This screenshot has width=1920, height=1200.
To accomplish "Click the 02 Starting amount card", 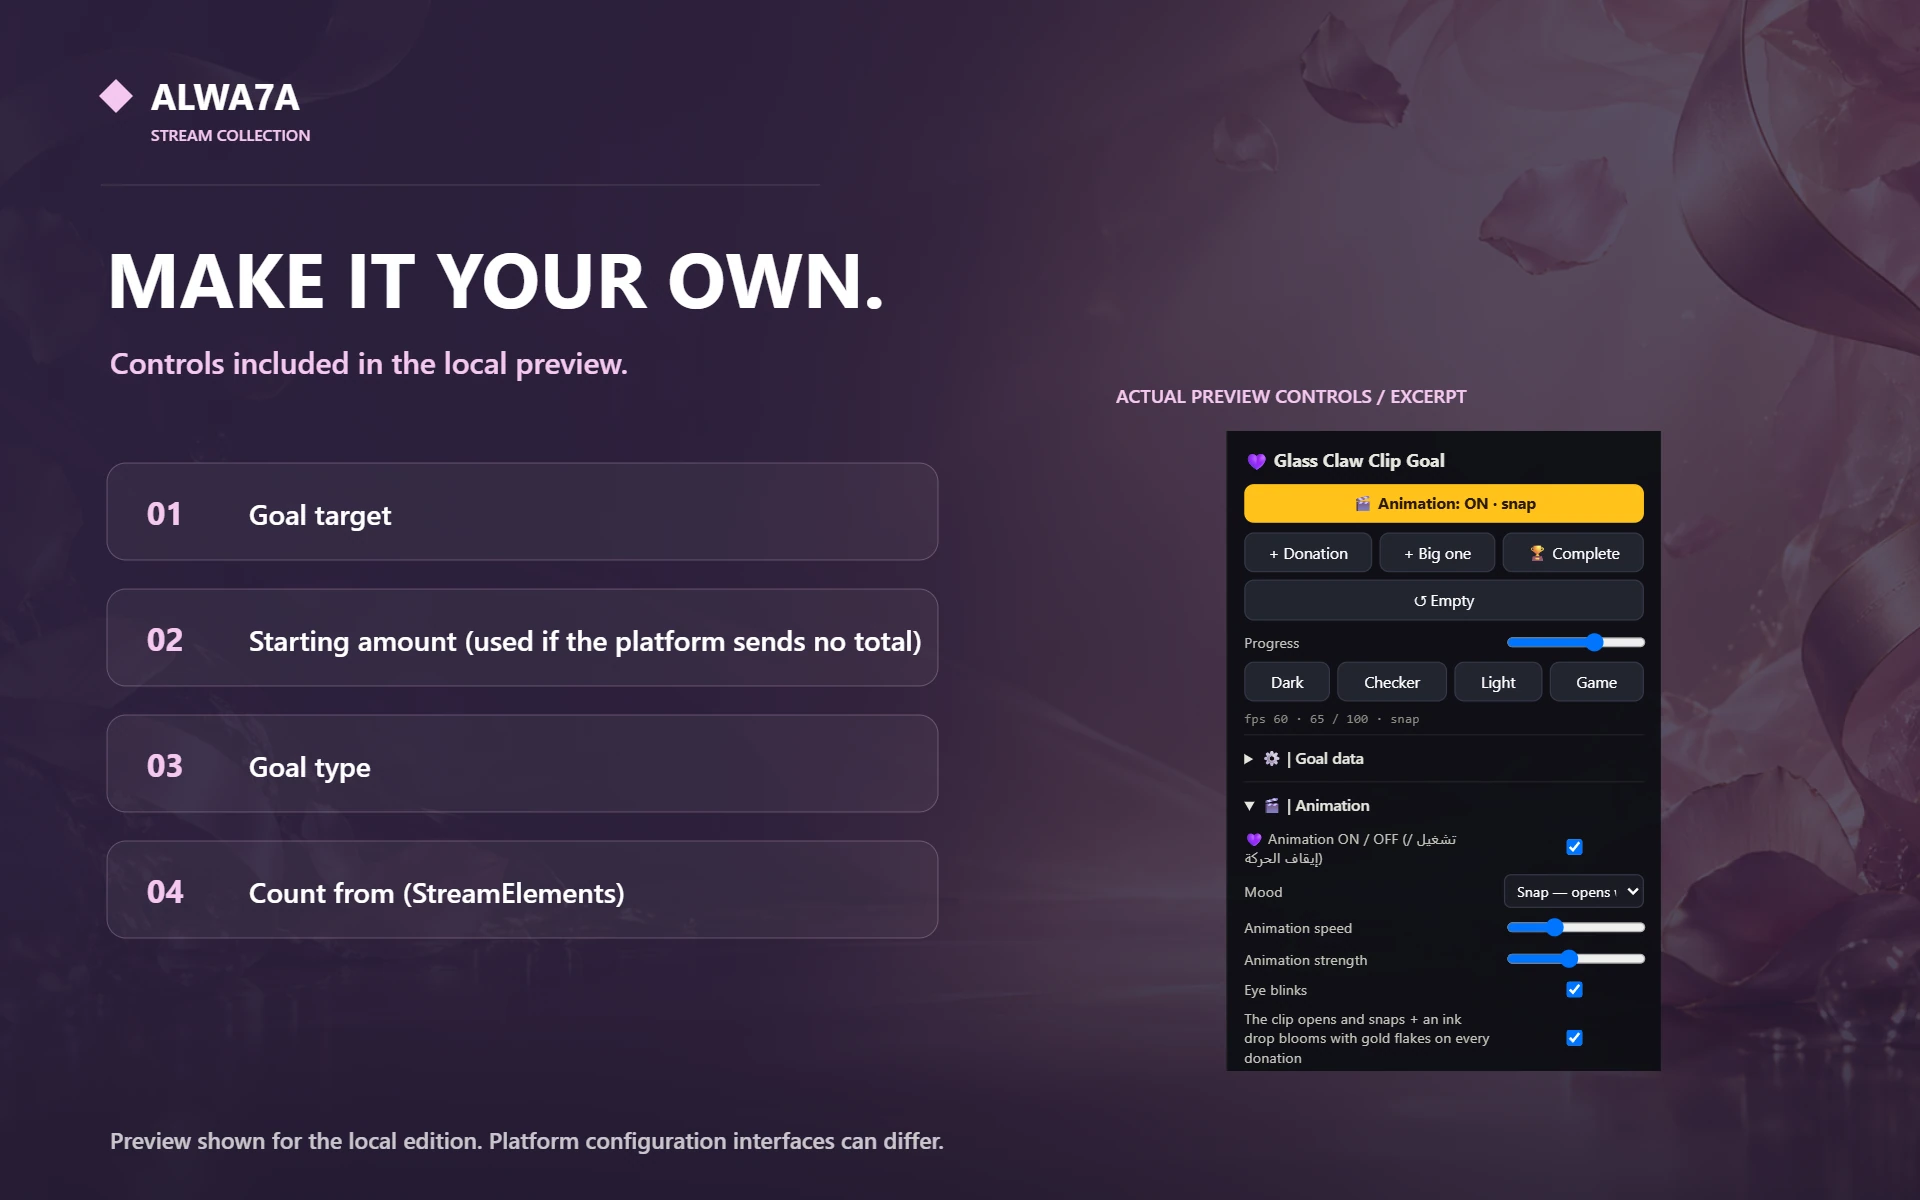I will (x=522, y=638).
